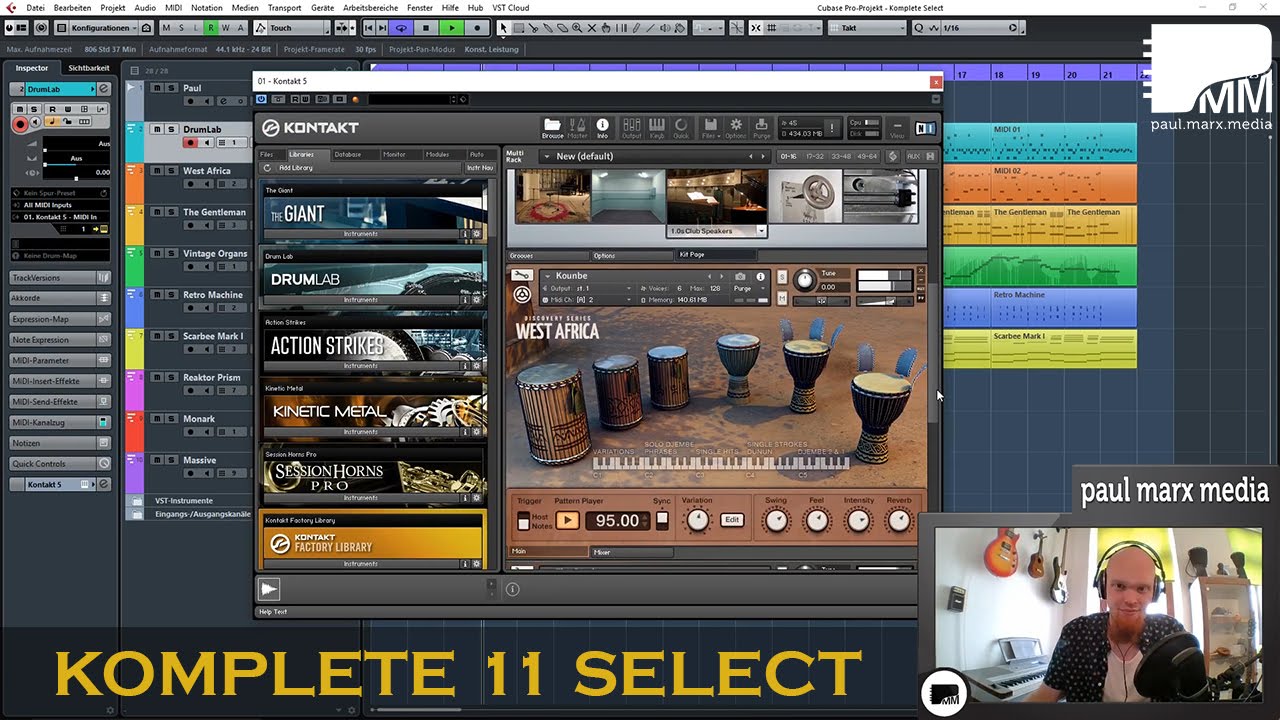1280x720 pixels.
Task: Open the Transport menu
Action: point(284,7)
